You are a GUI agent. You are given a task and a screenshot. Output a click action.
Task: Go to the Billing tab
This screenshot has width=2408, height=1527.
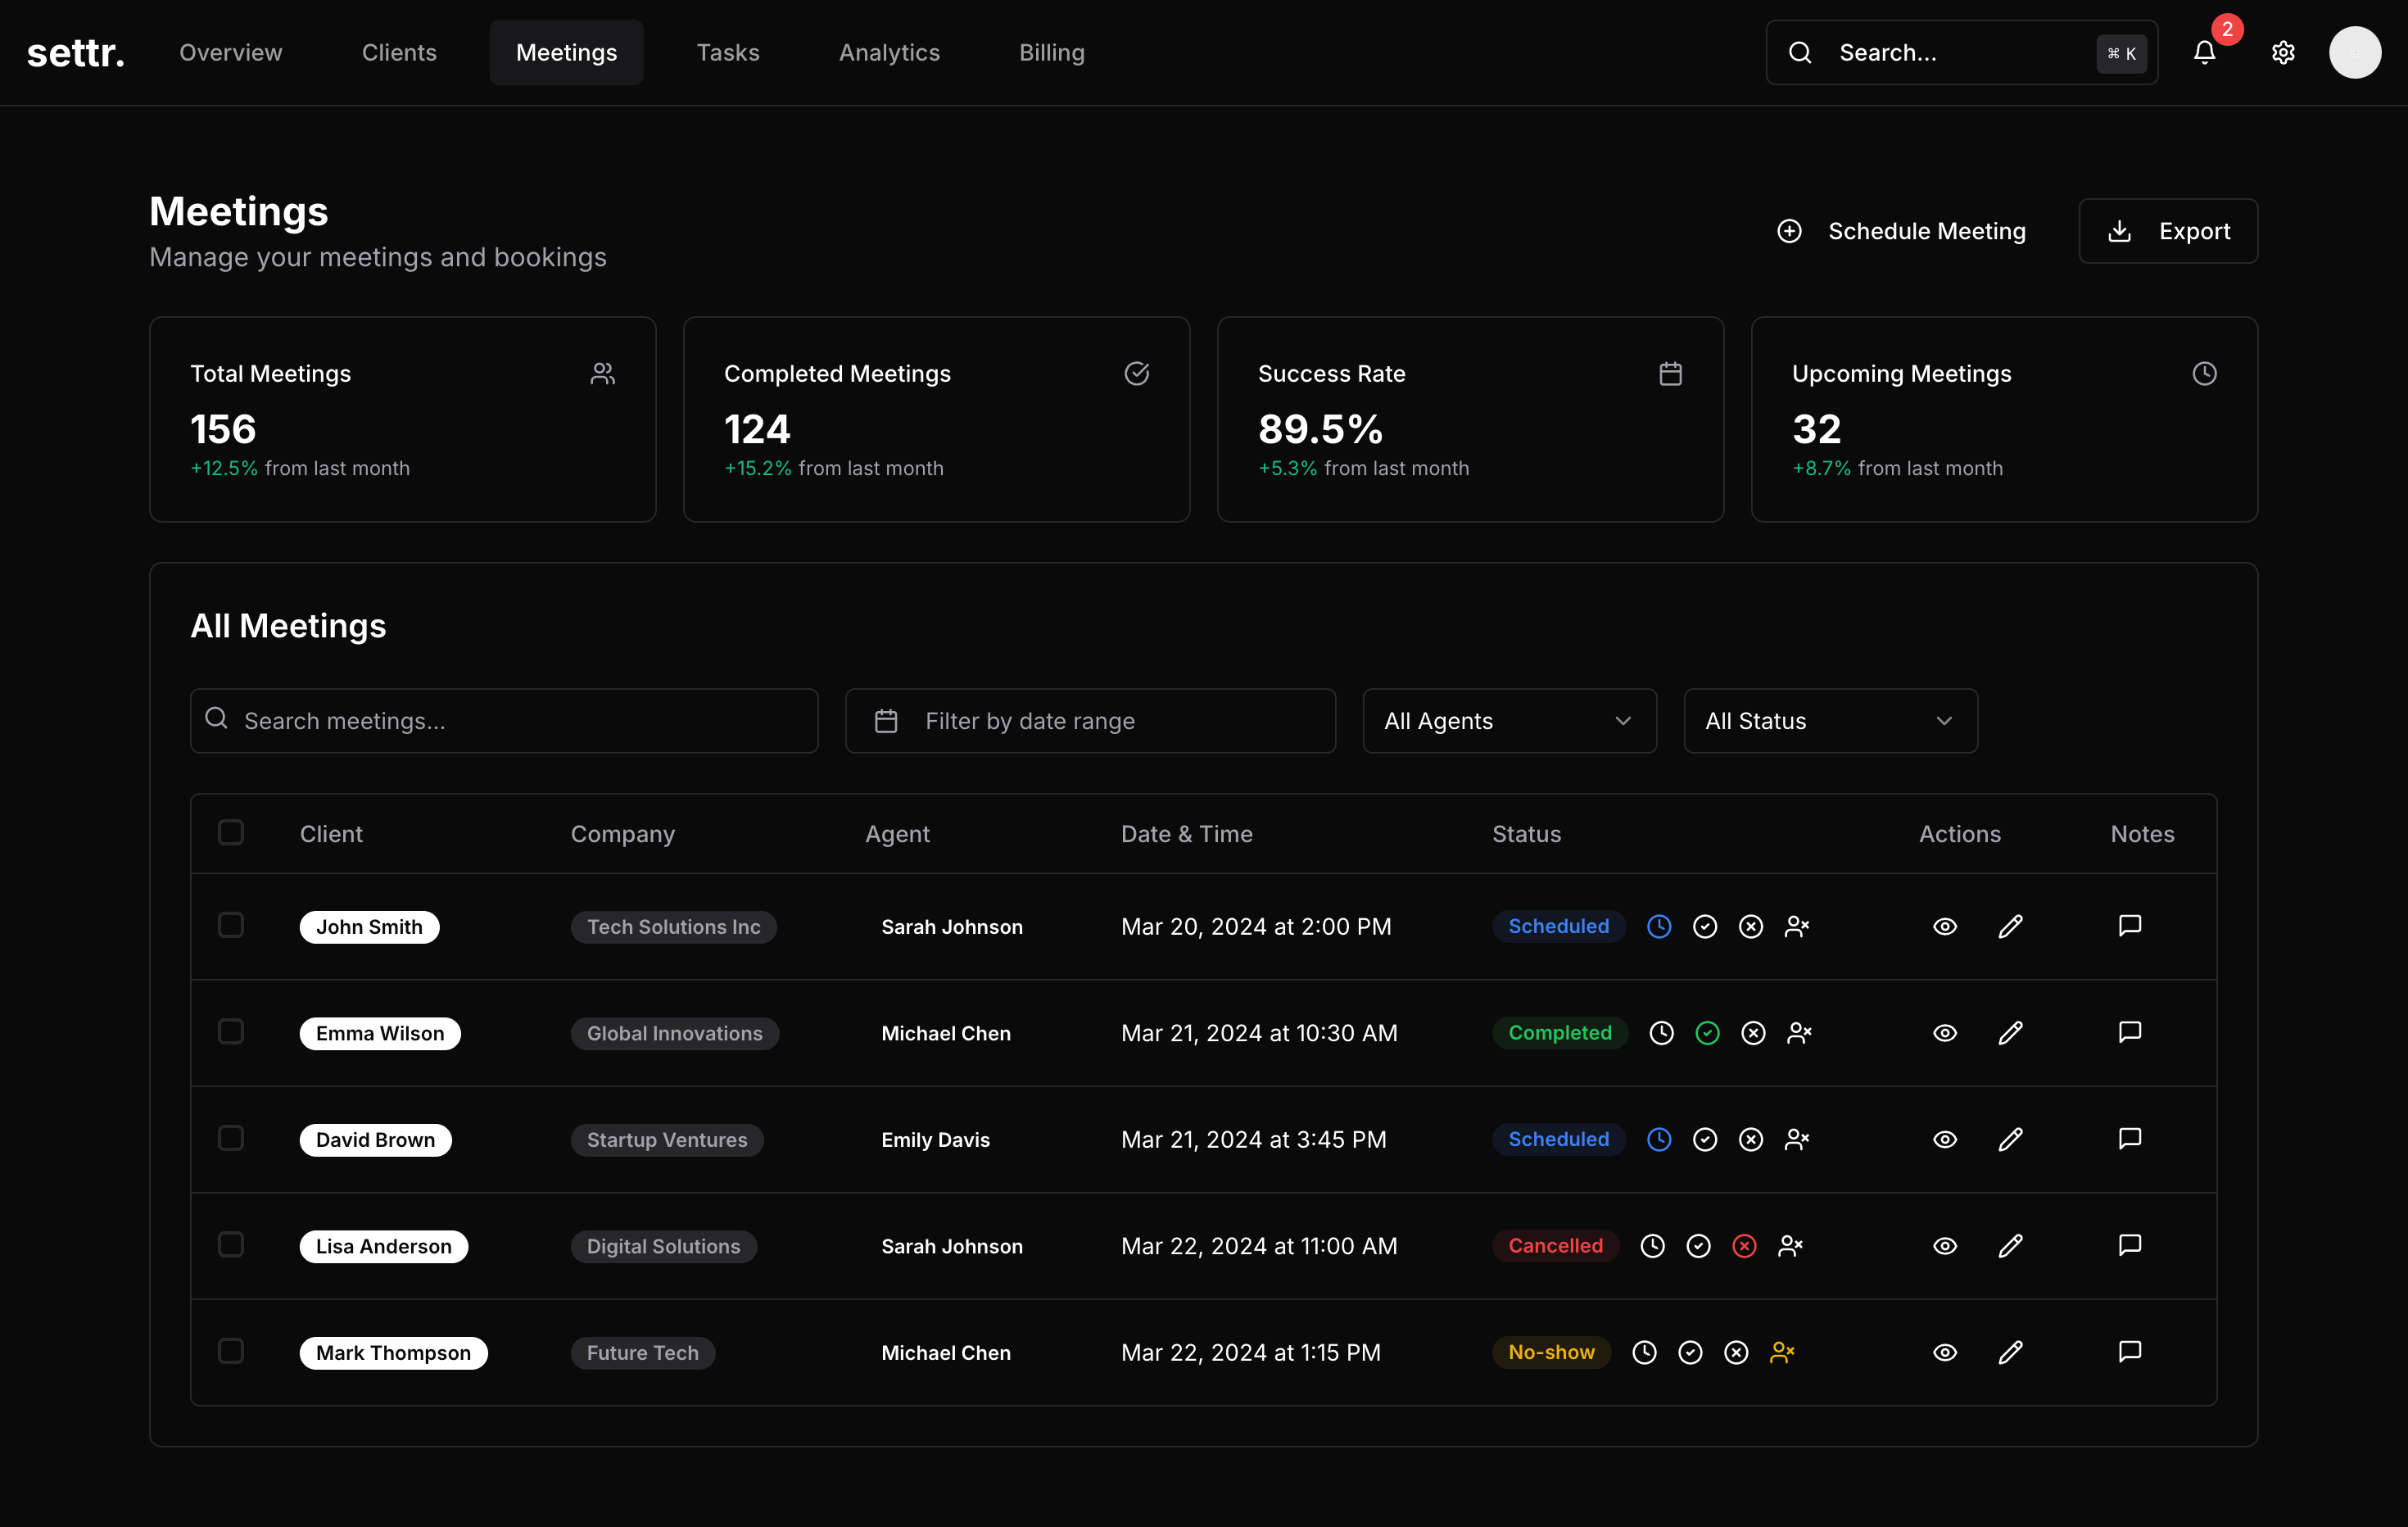point(1052,53)
